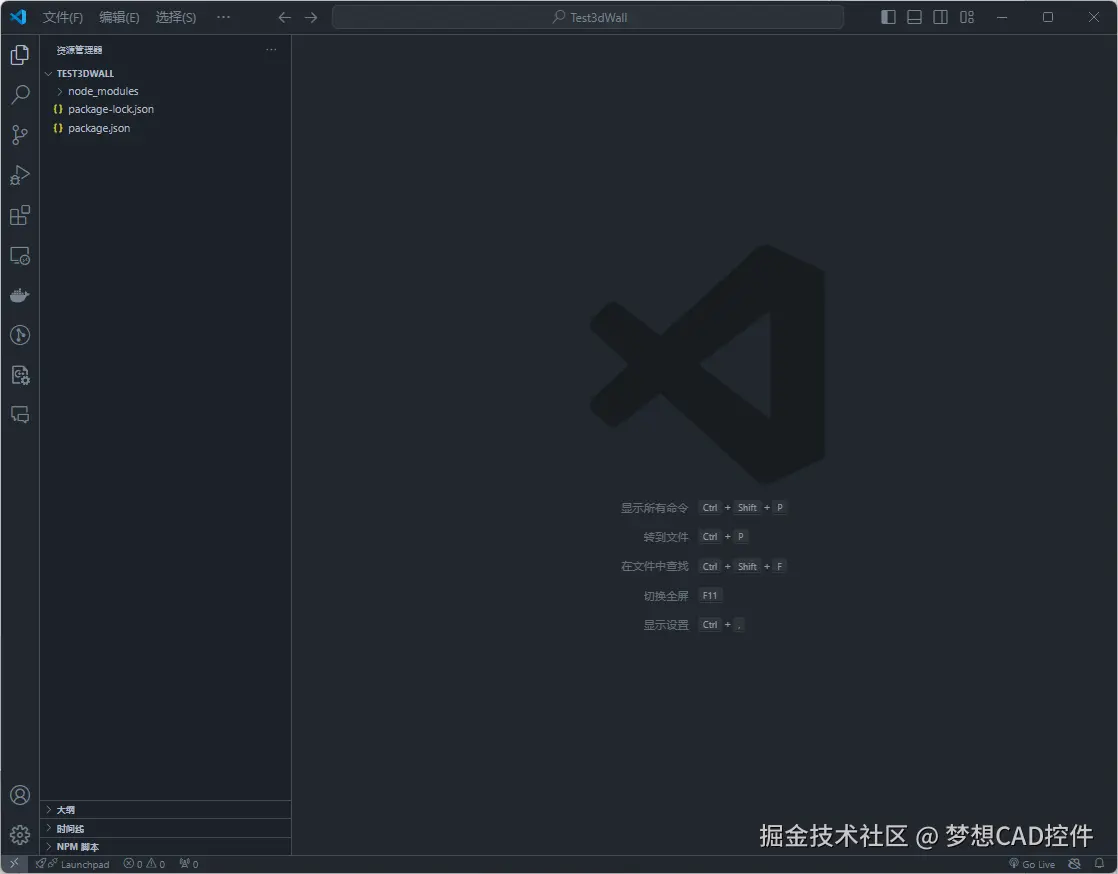The height and width of the screenshot is (874, 1118).
Task: Click the 在文件中查找 hint text
Action: (x=655, y=566)
